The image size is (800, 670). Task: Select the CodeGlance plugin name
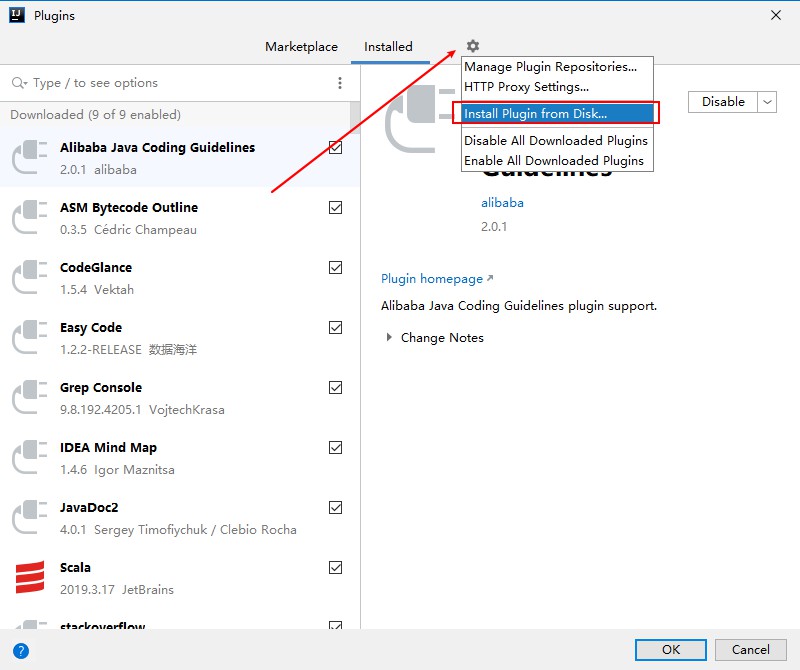pos(96,267)
